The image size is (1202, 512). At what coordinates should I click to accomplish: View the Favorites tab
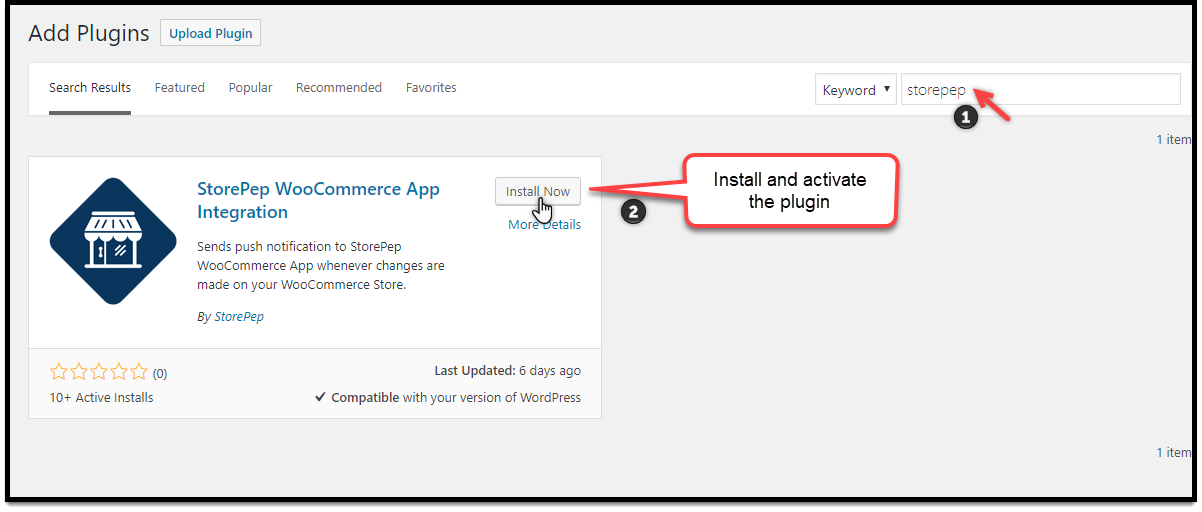tap(431, 88)
